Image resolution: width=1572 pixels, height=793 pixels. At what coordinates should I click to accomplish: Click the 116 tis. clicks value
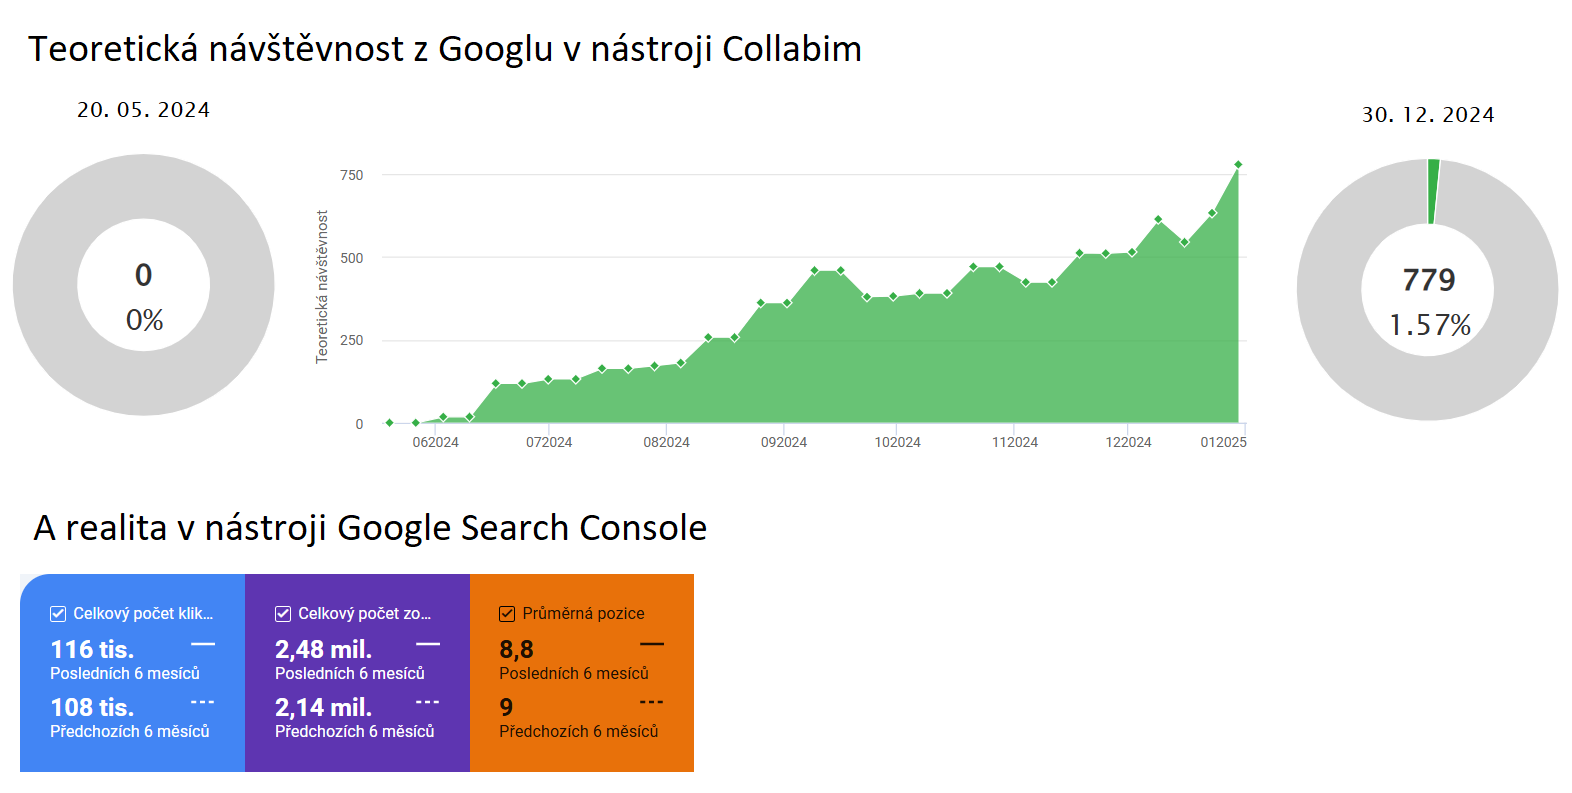92,649
